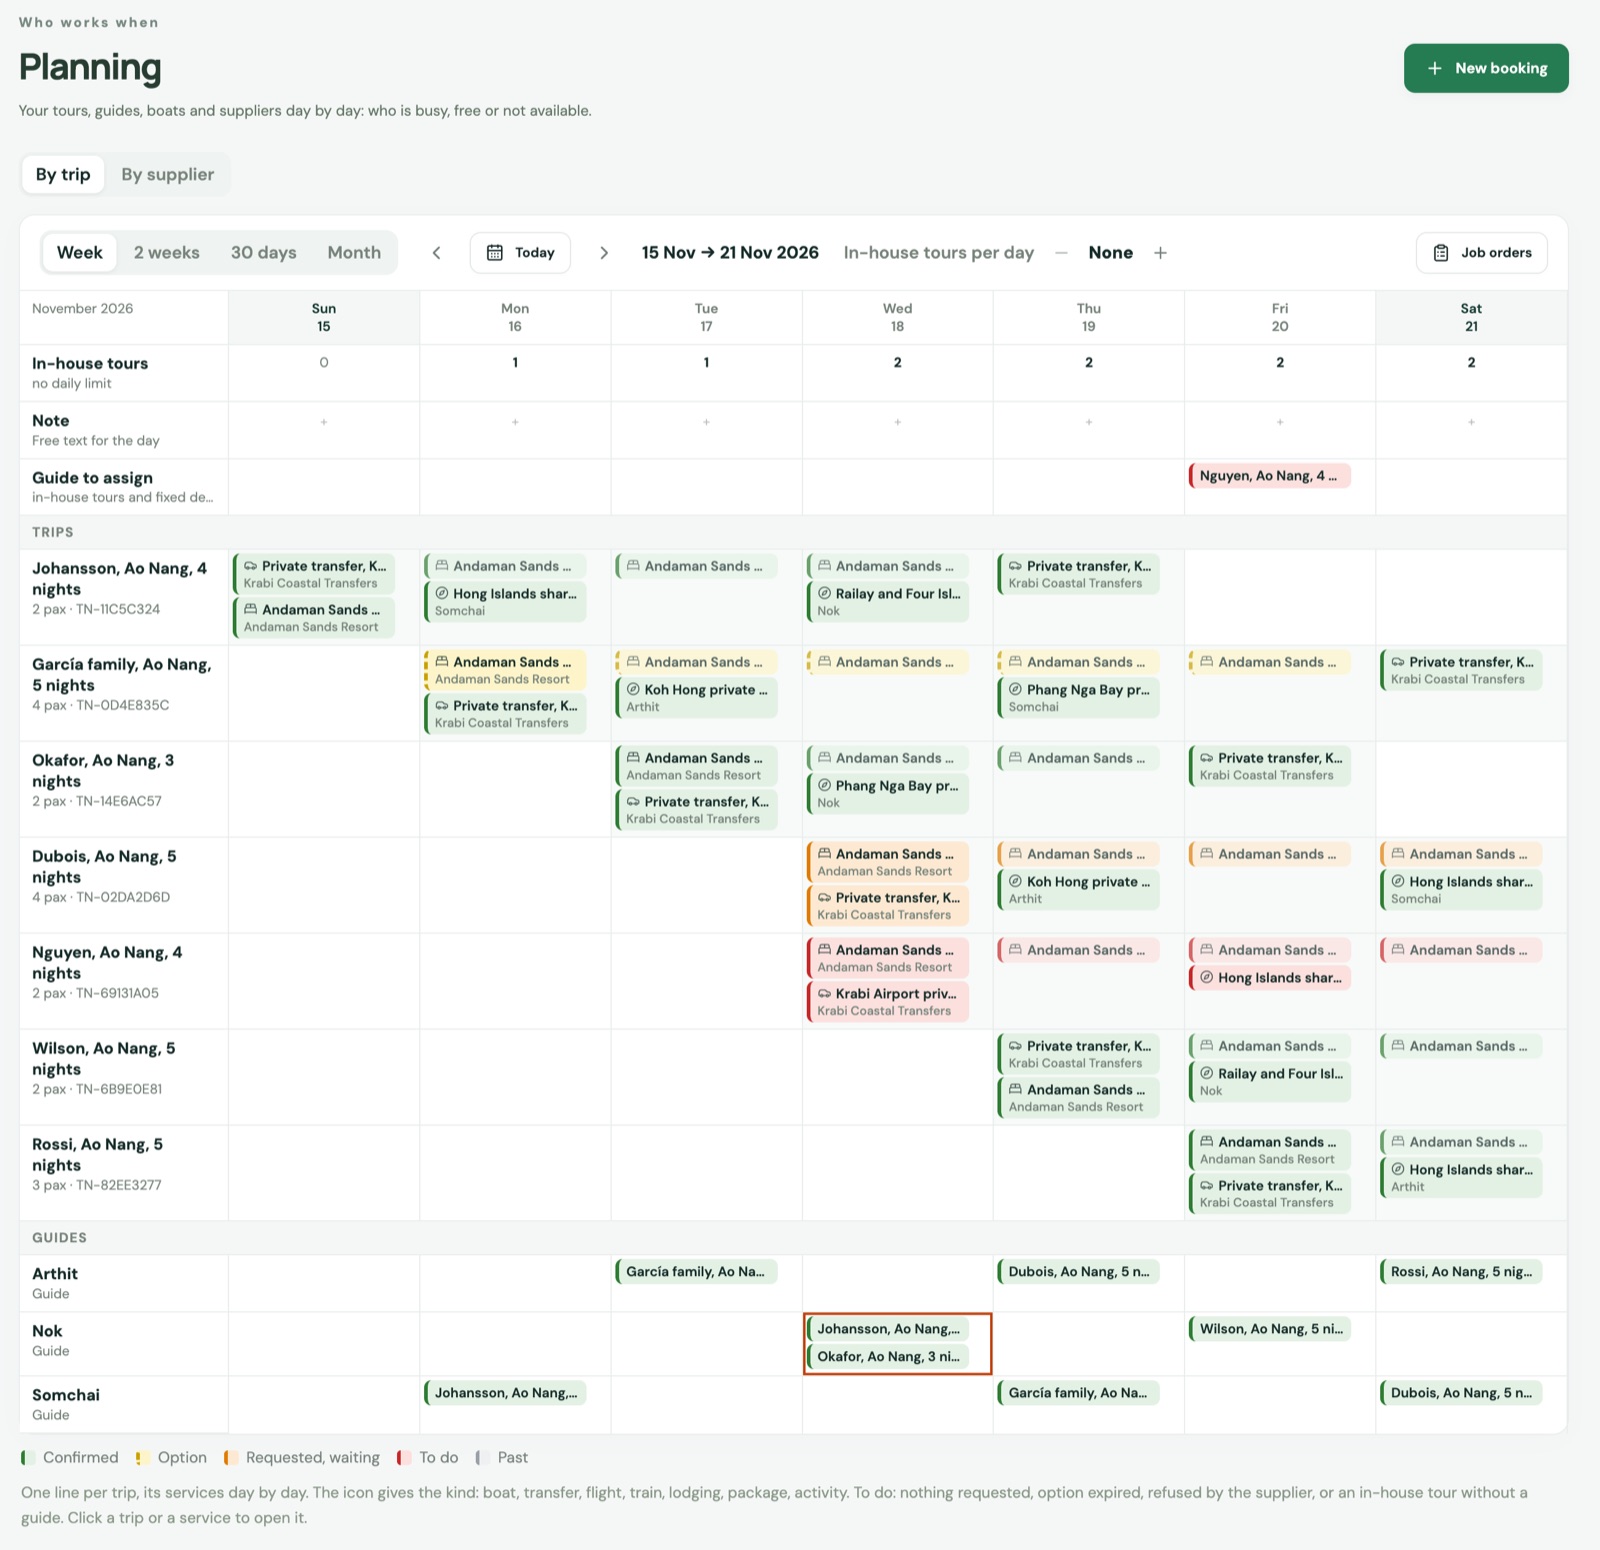Open Wilson's Railay and Four Islands on Friday
1600x1550 pixels.
pyautogui.click(x=1270, y=1081)
